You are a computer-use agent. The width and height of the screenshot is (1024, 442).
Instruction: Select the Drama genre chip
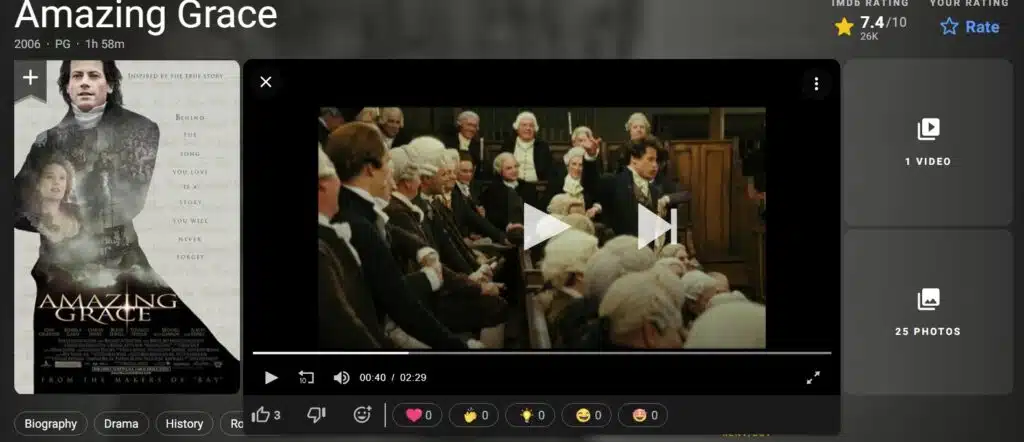pyautogui.click(x=121, y=424)
